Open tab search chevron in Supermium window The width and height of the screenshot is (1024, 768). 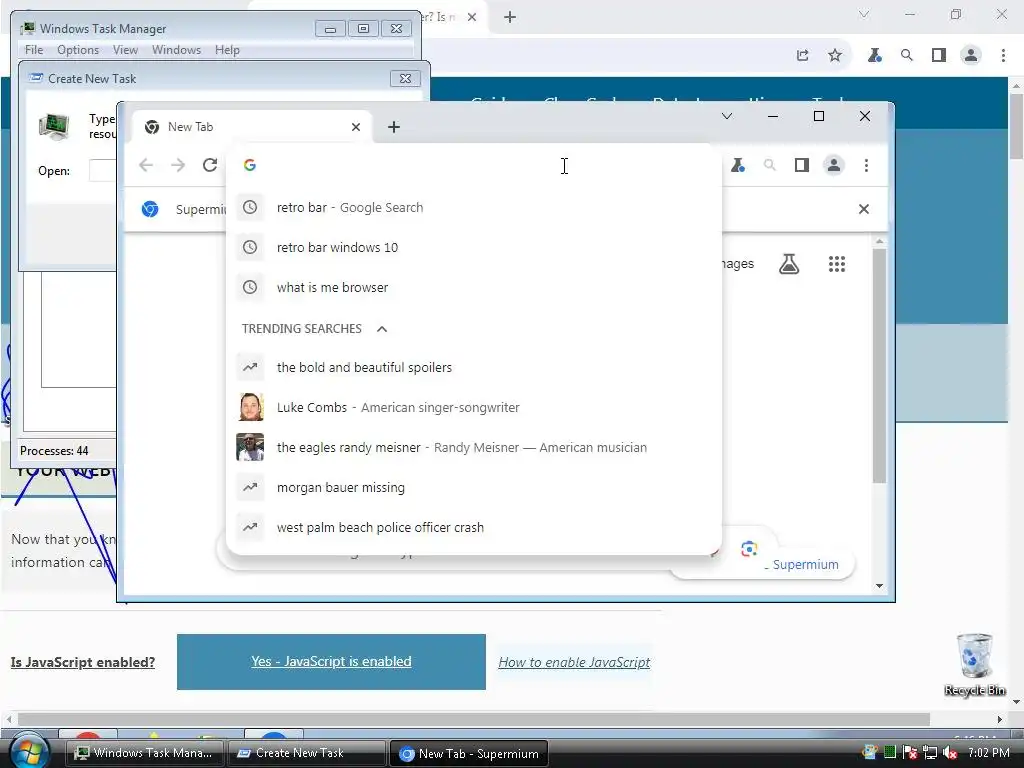coord(727,116)
